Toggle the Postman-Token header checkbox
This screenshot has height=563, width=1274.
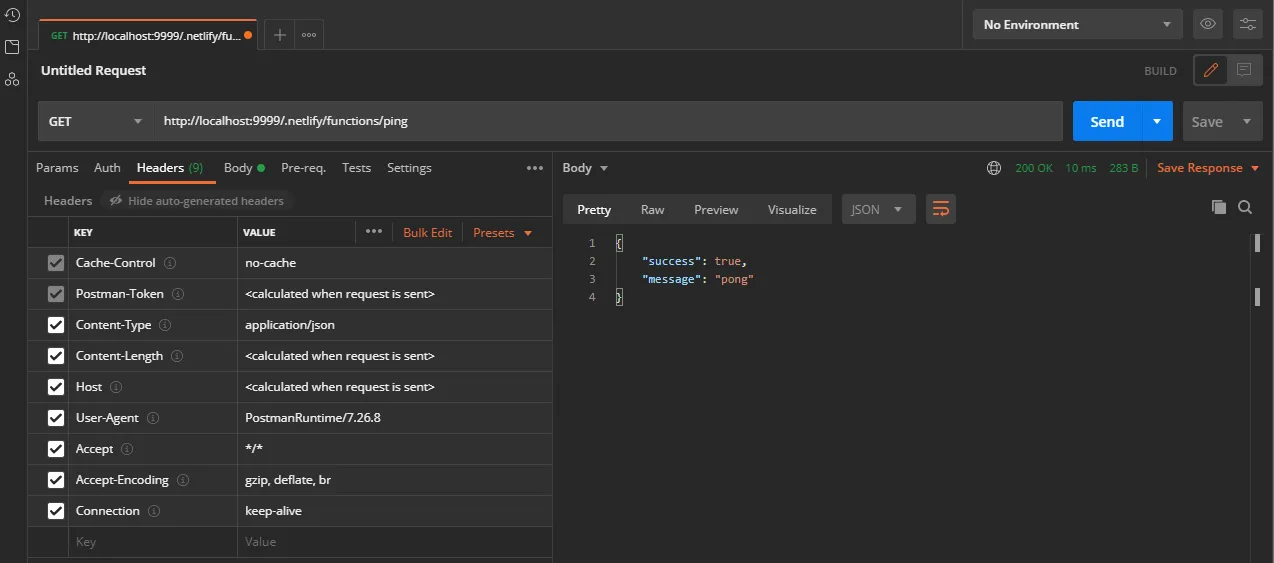[x=56, y=294]
